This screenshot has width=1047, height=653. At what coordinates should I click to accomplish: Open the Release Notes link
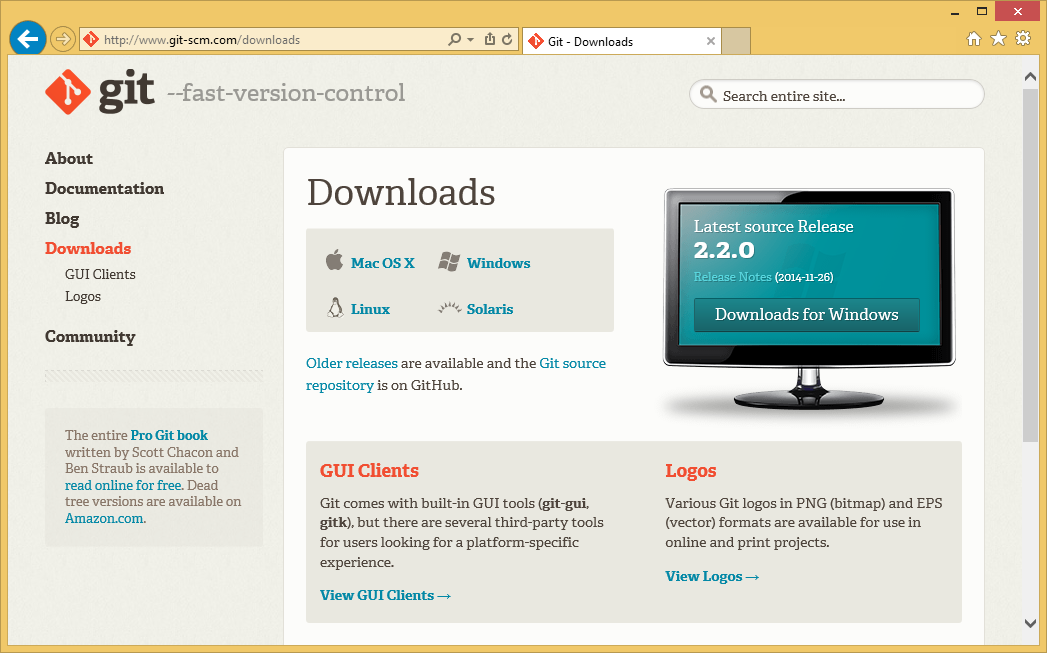pyautogui.click(x=732, y=276)
